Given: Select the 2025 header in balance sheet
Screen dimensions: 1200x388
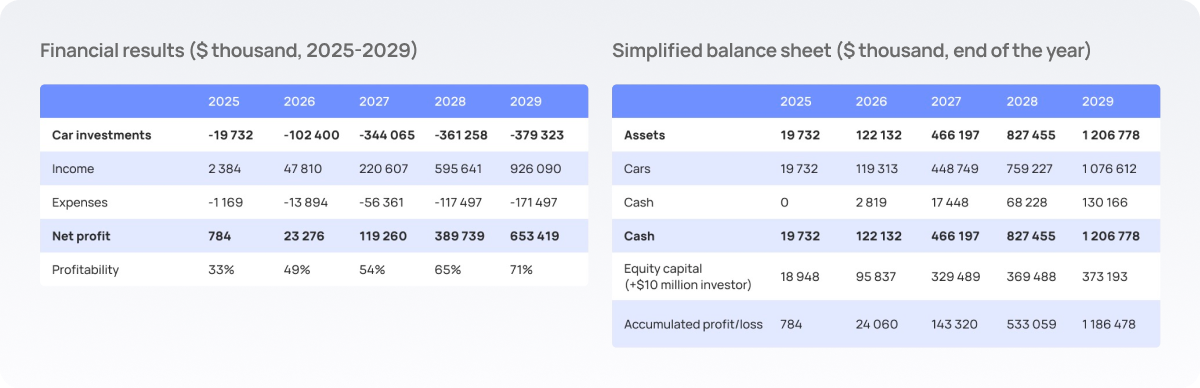Looking at the screenshot, I should 796,101.
